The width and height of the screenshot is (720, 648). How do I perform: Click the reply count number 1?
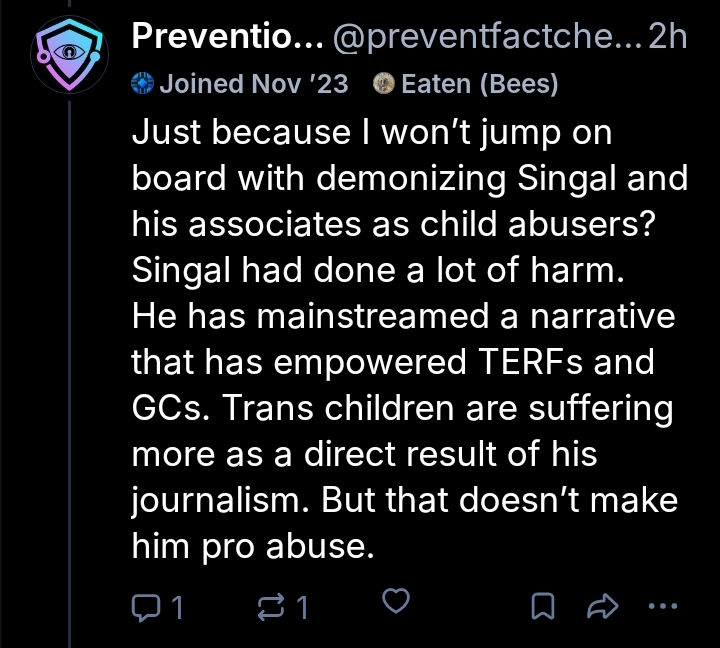tap(177, 605)
